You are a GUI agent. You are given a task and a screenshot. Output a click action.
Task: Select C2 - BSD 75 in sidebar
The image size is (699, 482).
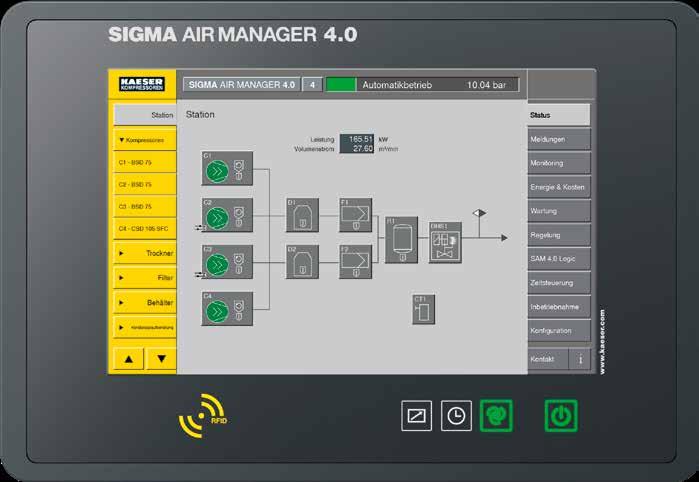coord(145,184)
